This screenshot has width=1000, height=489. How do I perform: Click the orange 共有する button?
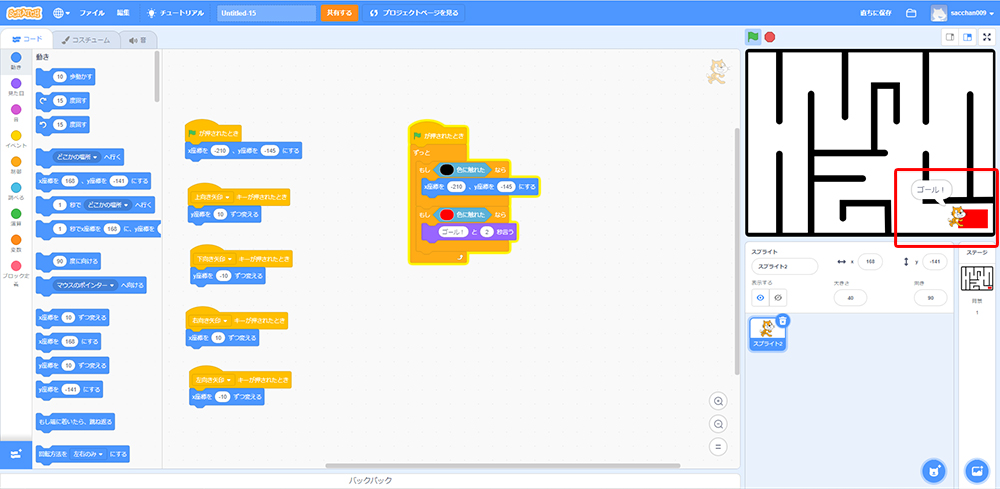tap(339, 13)
